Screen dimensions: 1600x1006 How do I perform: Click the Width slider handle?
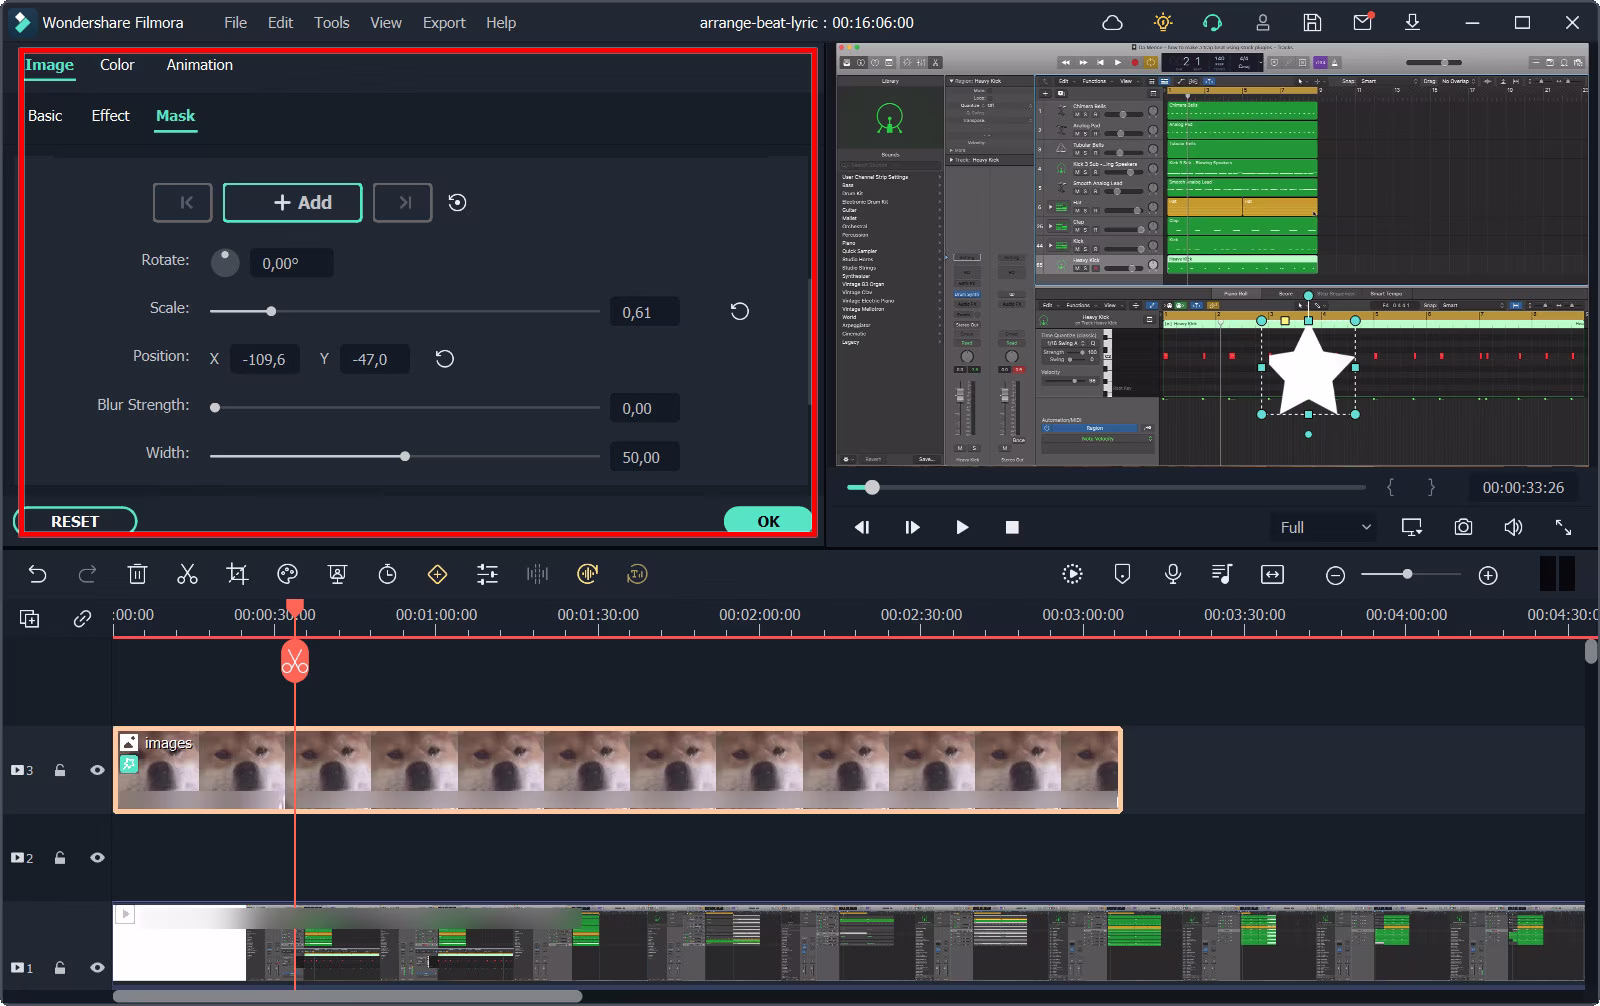click(x=405, y=456)
